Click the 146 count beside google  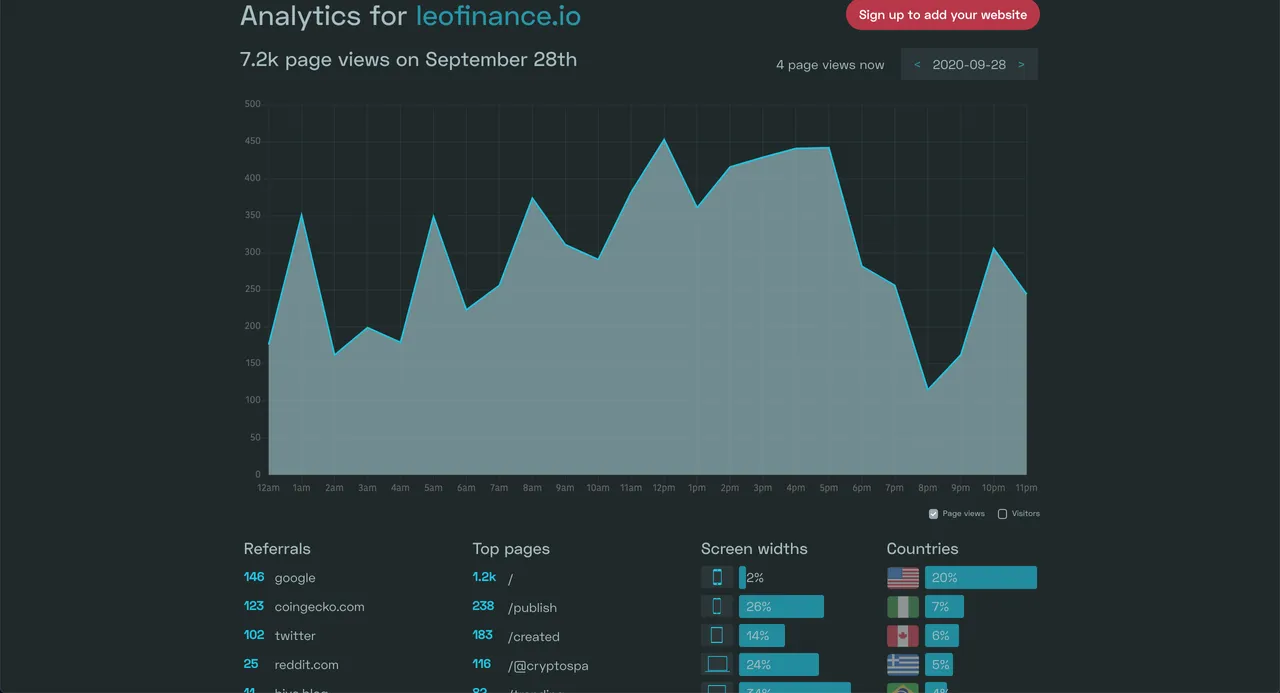coord(254,577)
